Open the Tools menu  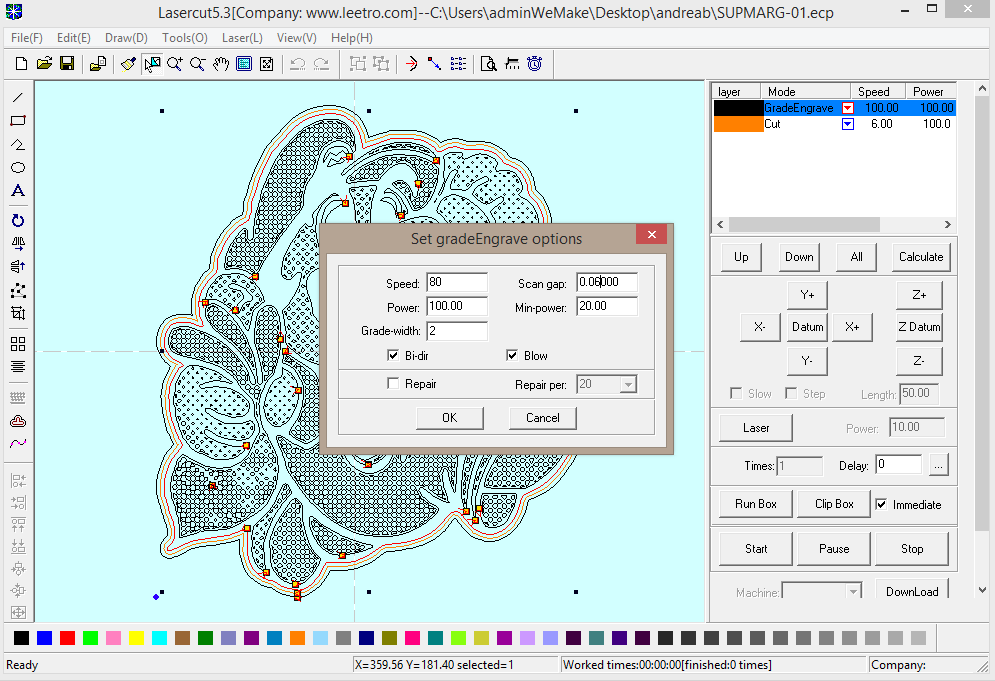point(185,38)
